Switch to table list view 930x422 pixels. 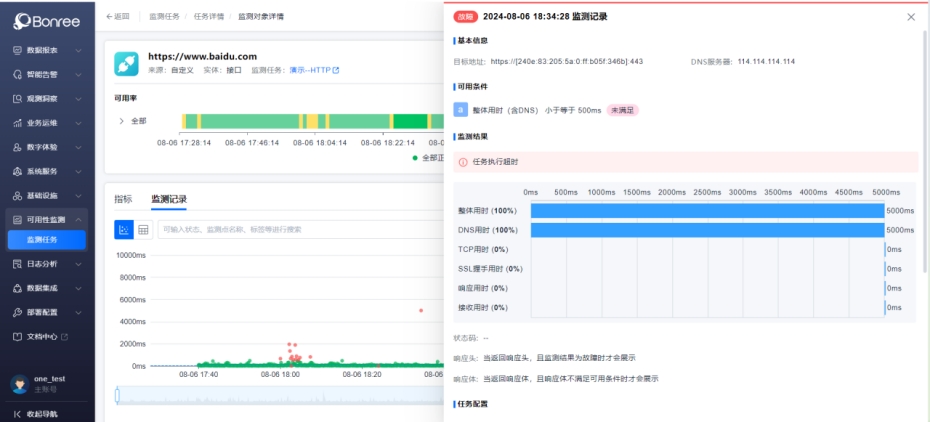143,230
